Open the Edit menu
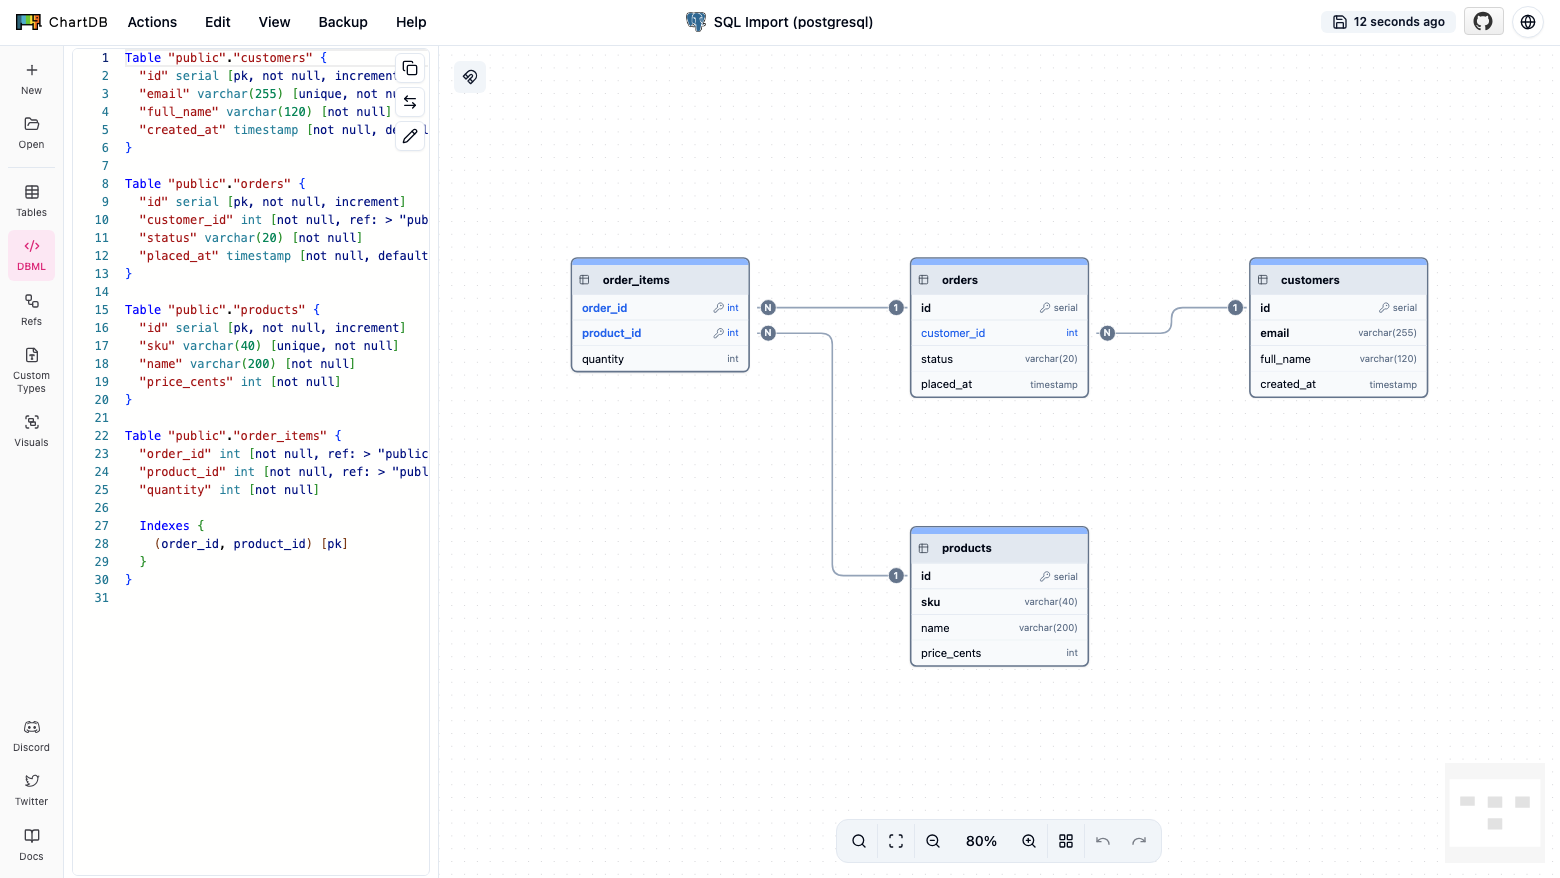1560x878 pixels. coord(218,22)
